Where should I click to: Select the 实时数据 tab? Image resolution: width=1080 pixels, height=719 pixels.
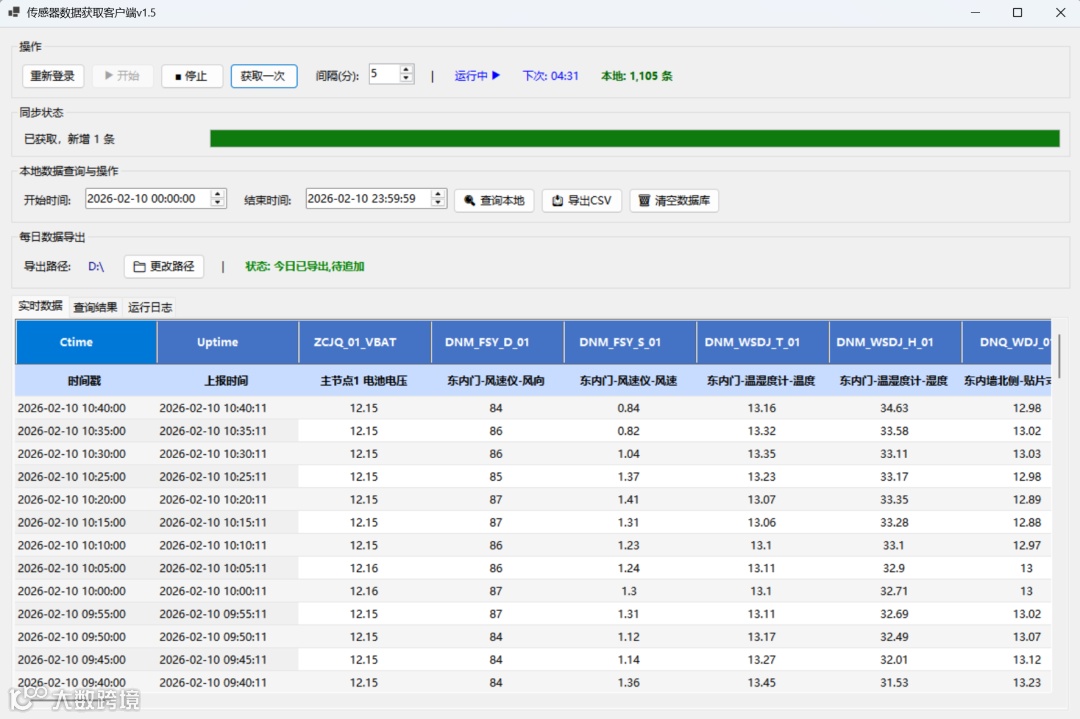point(40,306)
